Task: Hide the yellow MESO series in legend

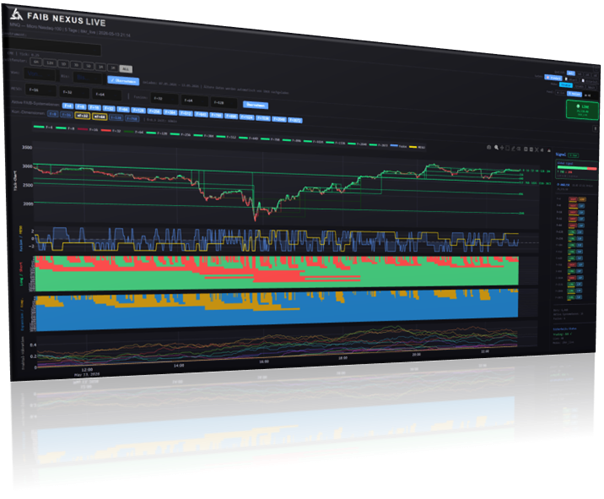Action: (x=417, y=147)
